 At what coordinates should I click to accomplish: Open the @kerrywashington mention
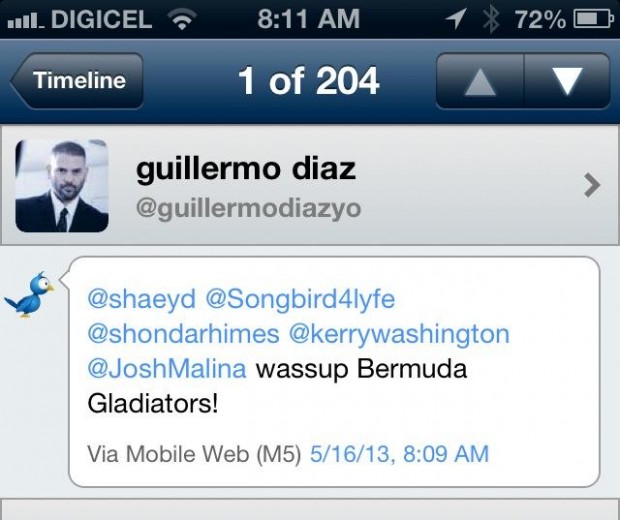[x=399, y=334]
